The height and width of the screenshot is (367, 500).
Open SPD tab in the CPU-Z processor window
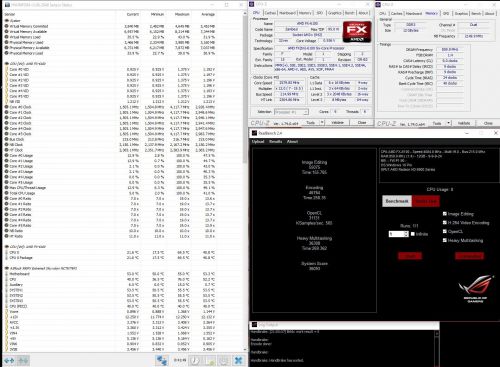320,13
